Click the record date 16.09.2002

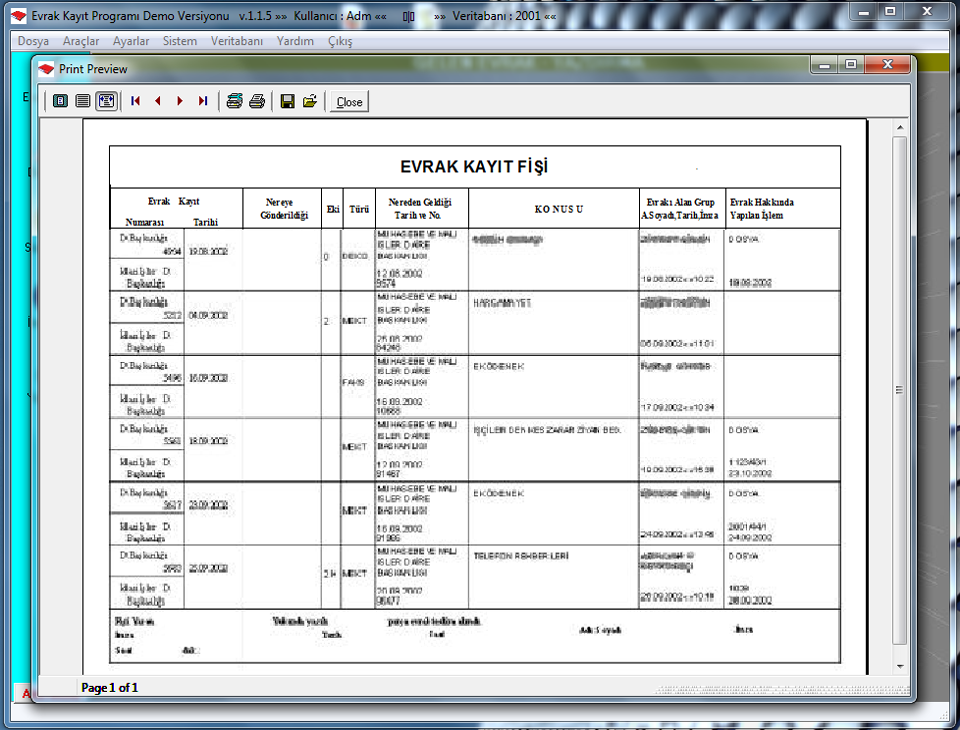(x=208, y=378)
